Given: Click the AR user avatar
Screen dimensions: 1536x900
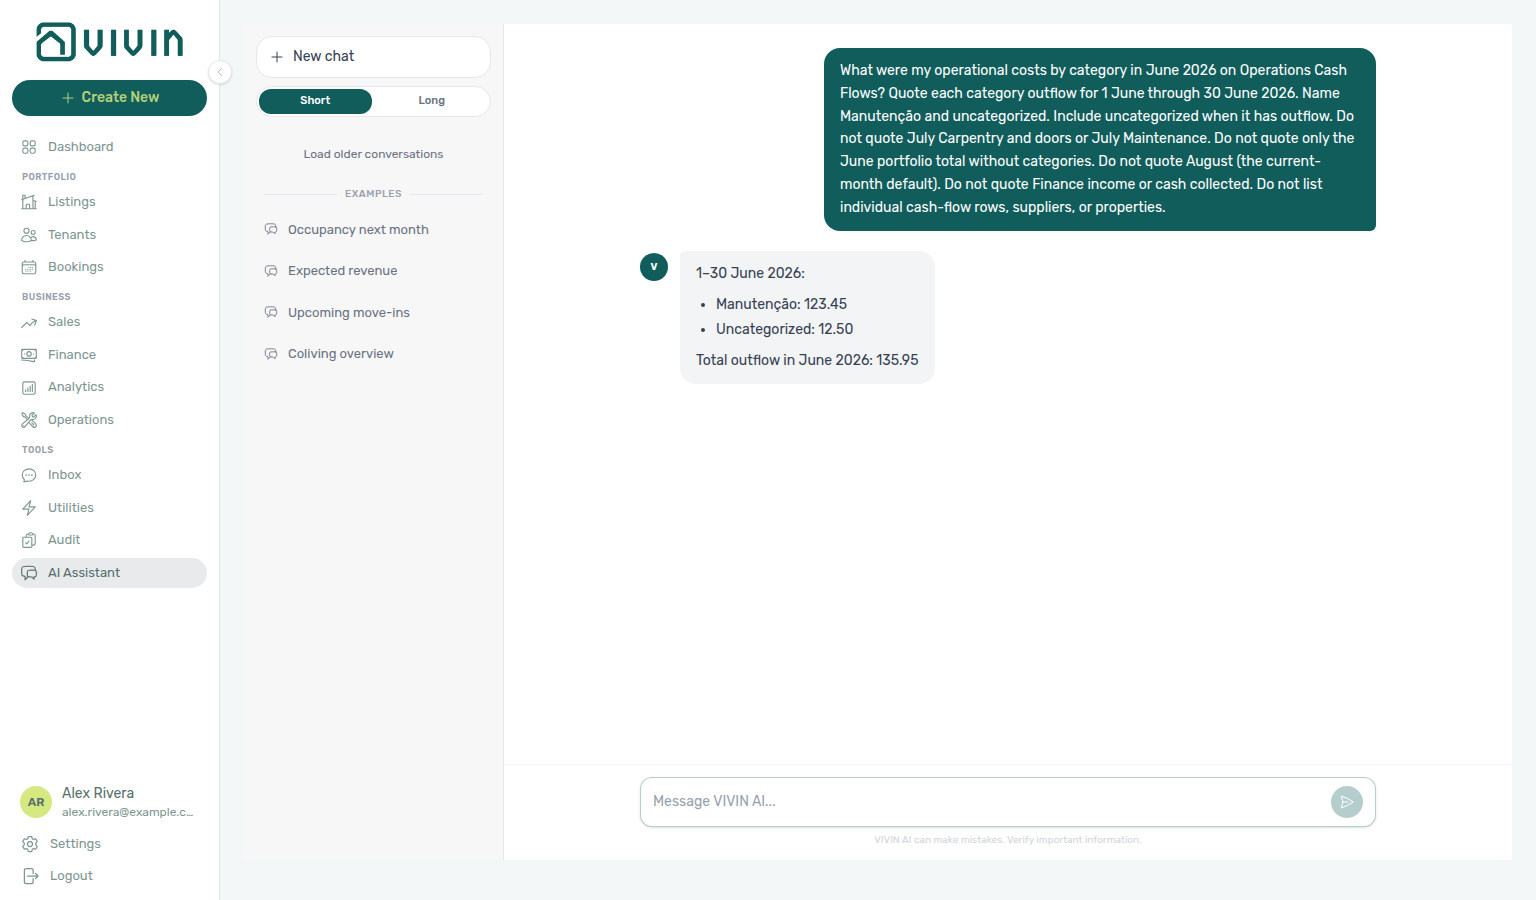Looking at the screenshot, I should 36,802.
